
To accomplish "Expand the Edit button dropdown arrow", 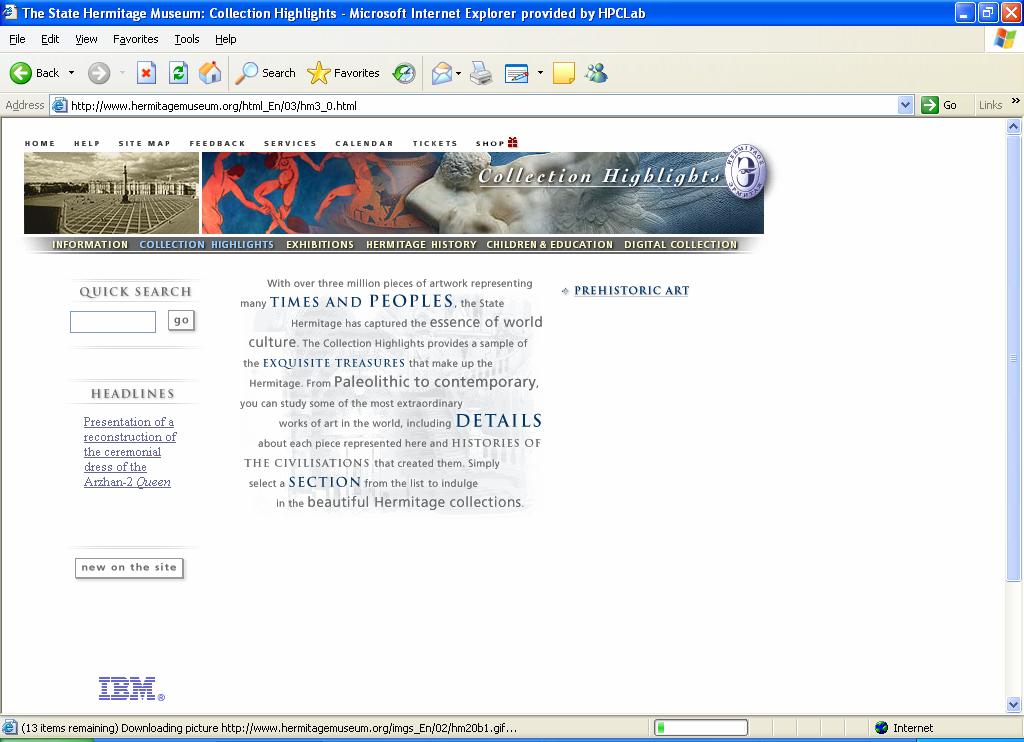I will (x=540, y=73).
